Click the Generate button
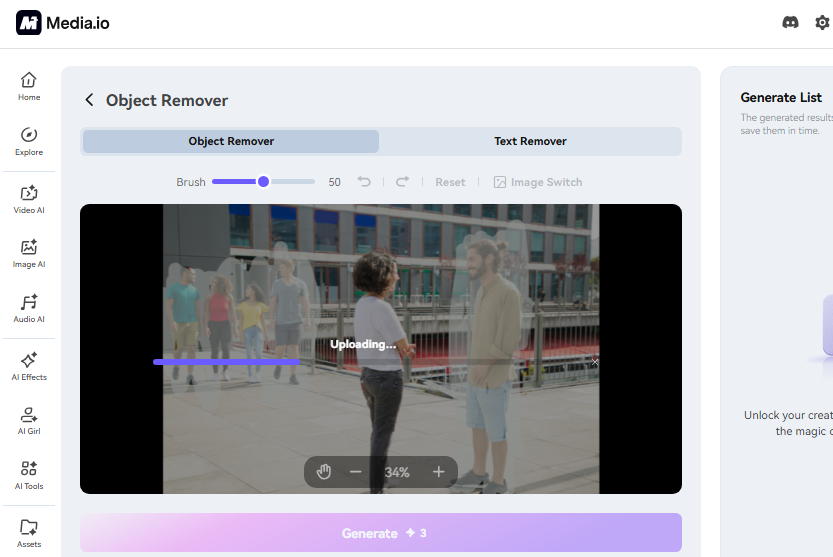This screenshot has width=833, height=557. pos(381,533)
